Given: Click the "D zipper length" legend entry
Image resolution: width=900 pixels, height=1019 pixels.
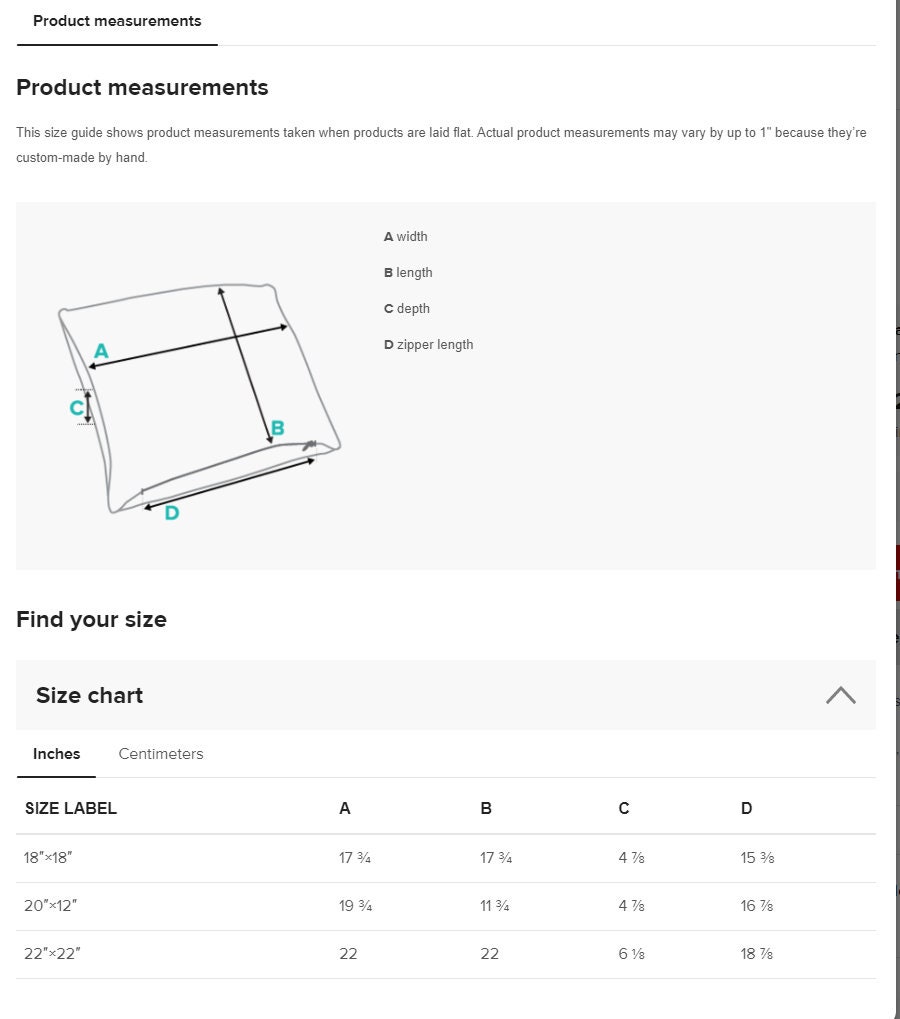Looking at the screenshot, I should [428, 344].
